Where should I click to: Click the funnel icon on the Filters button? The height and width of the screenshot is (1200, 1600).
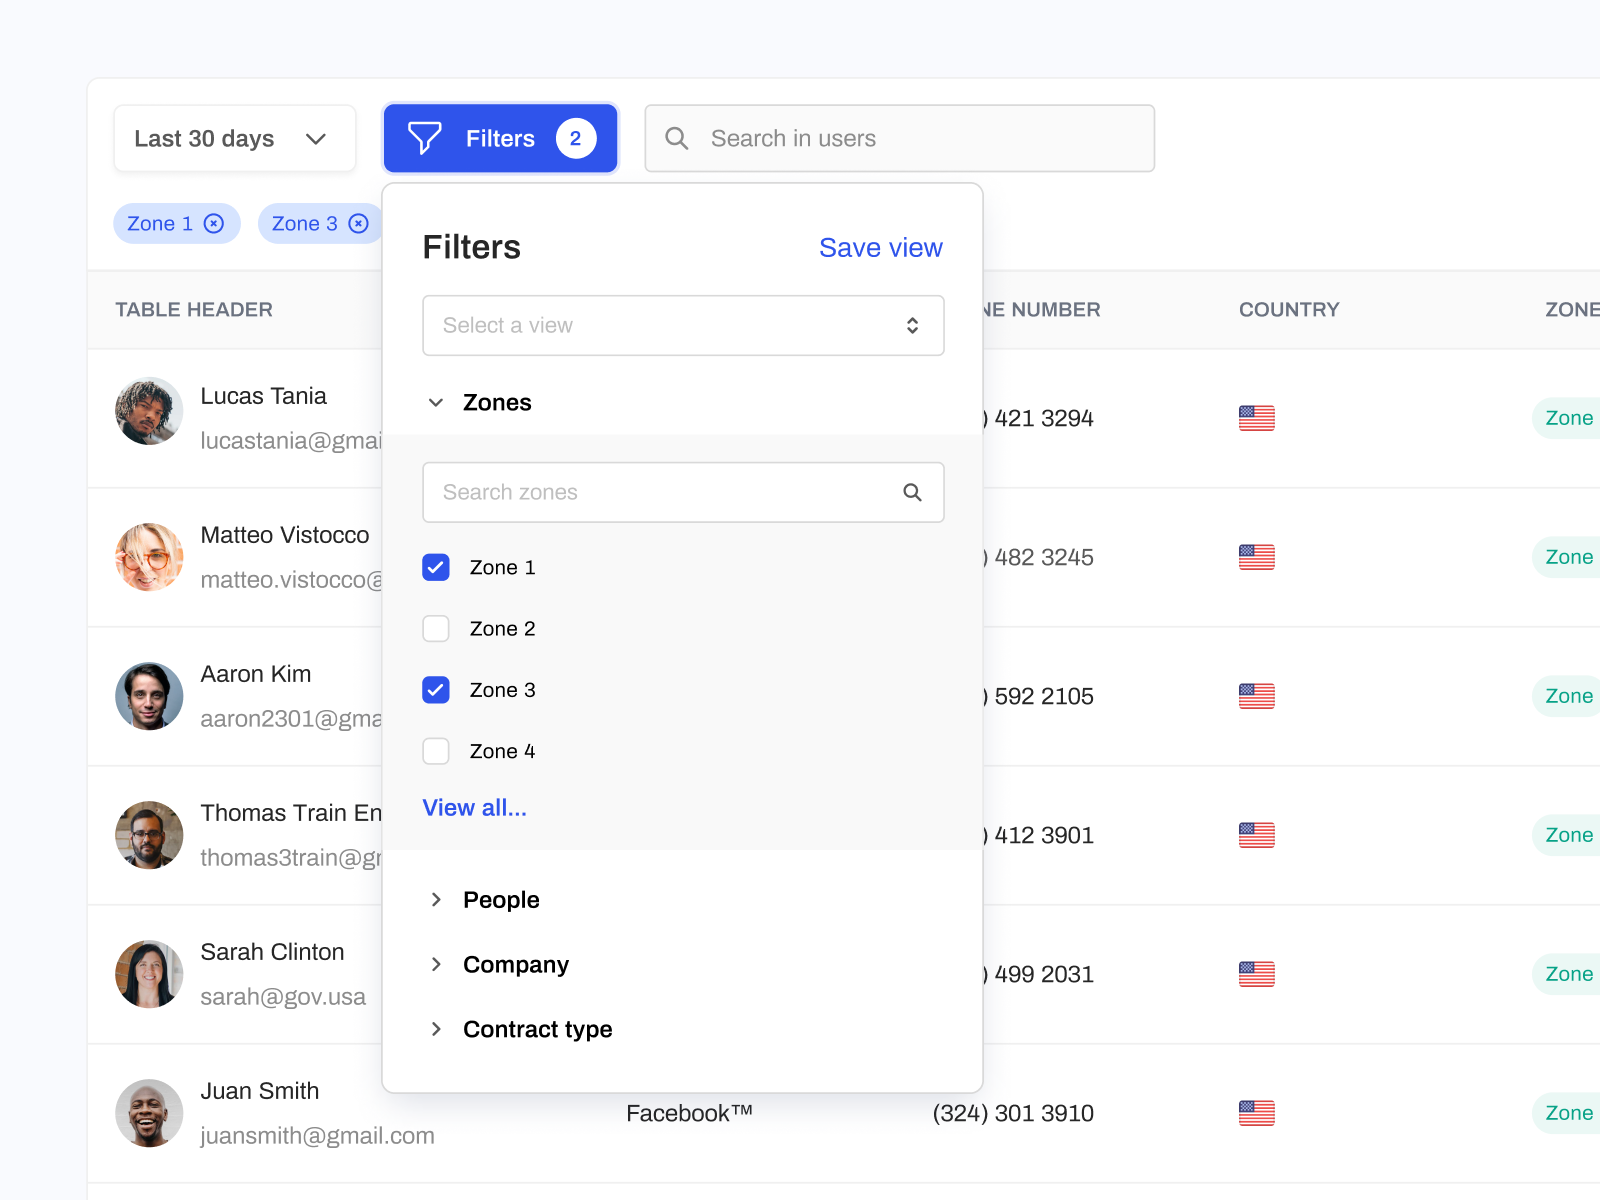click(x=425, y=138)
